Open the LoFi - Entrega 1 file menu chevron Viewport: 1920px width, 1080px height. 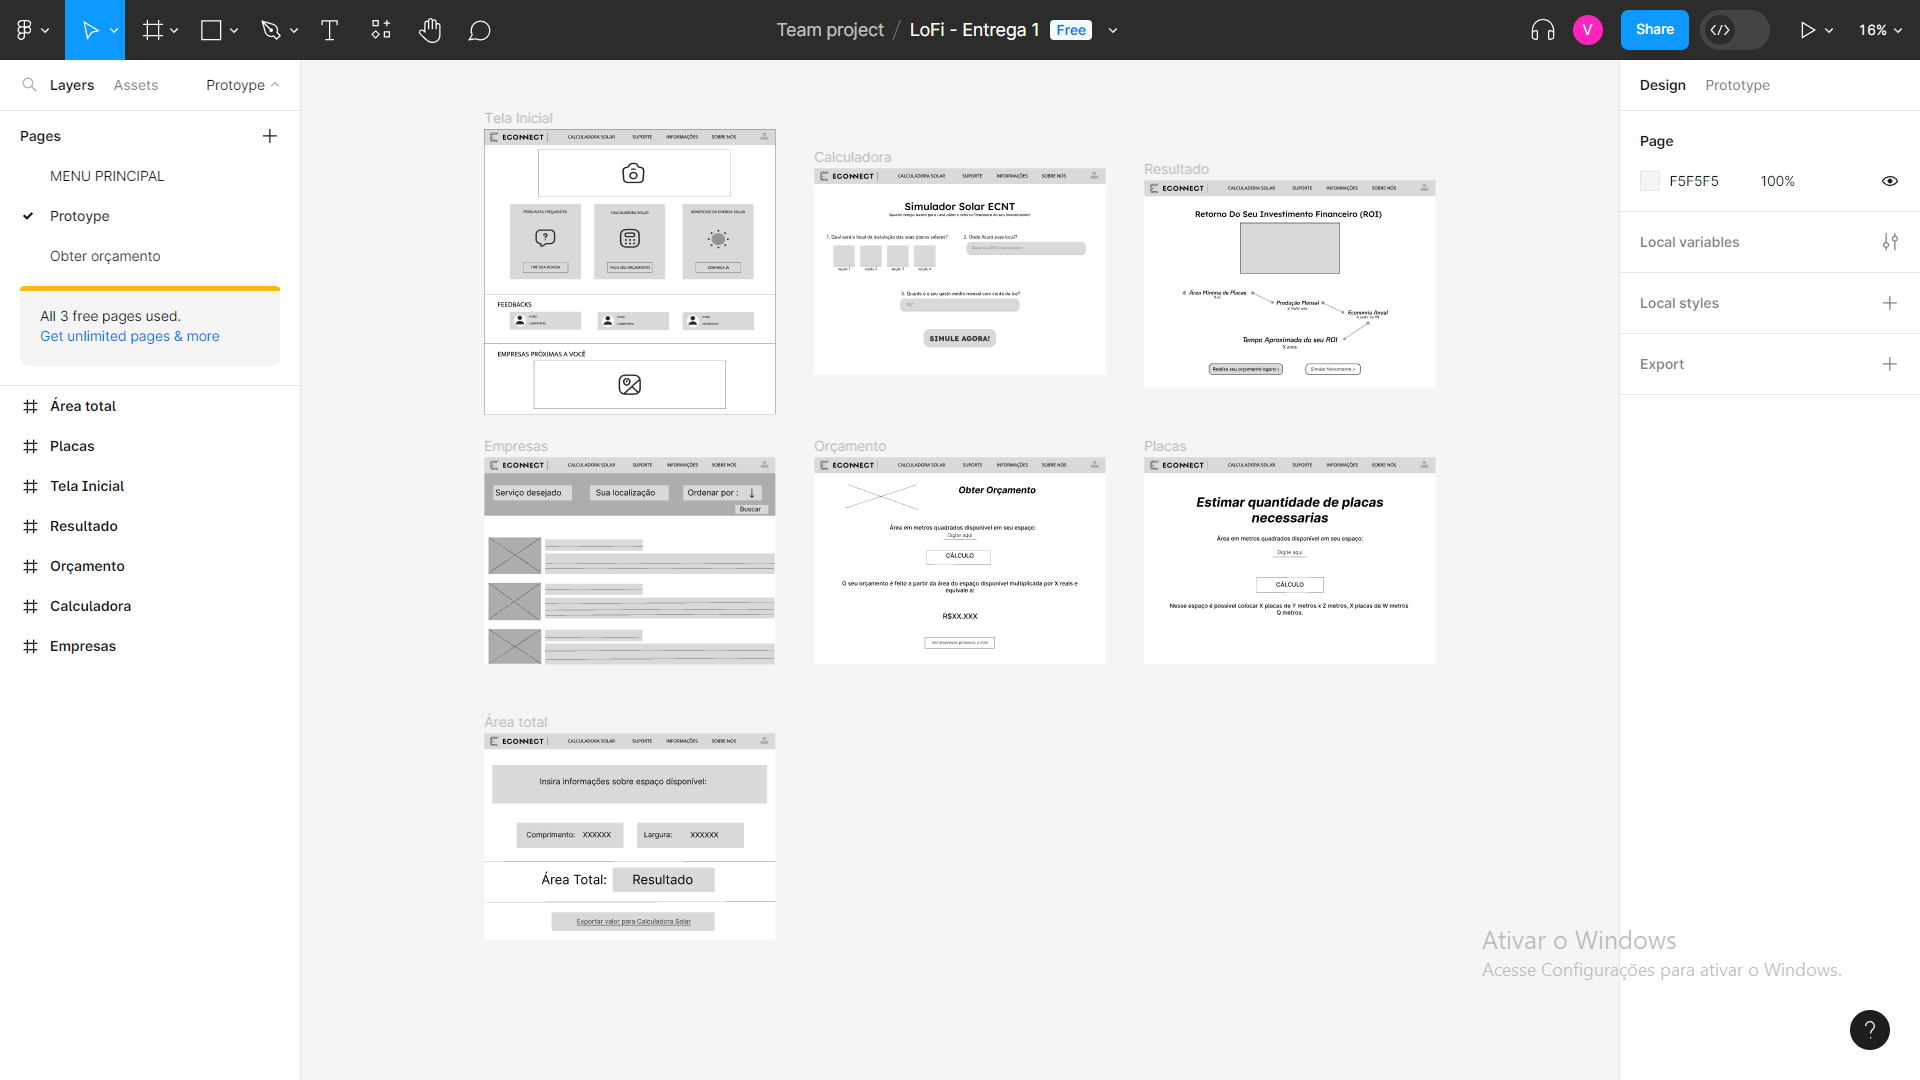click(x=1113, y=30)
